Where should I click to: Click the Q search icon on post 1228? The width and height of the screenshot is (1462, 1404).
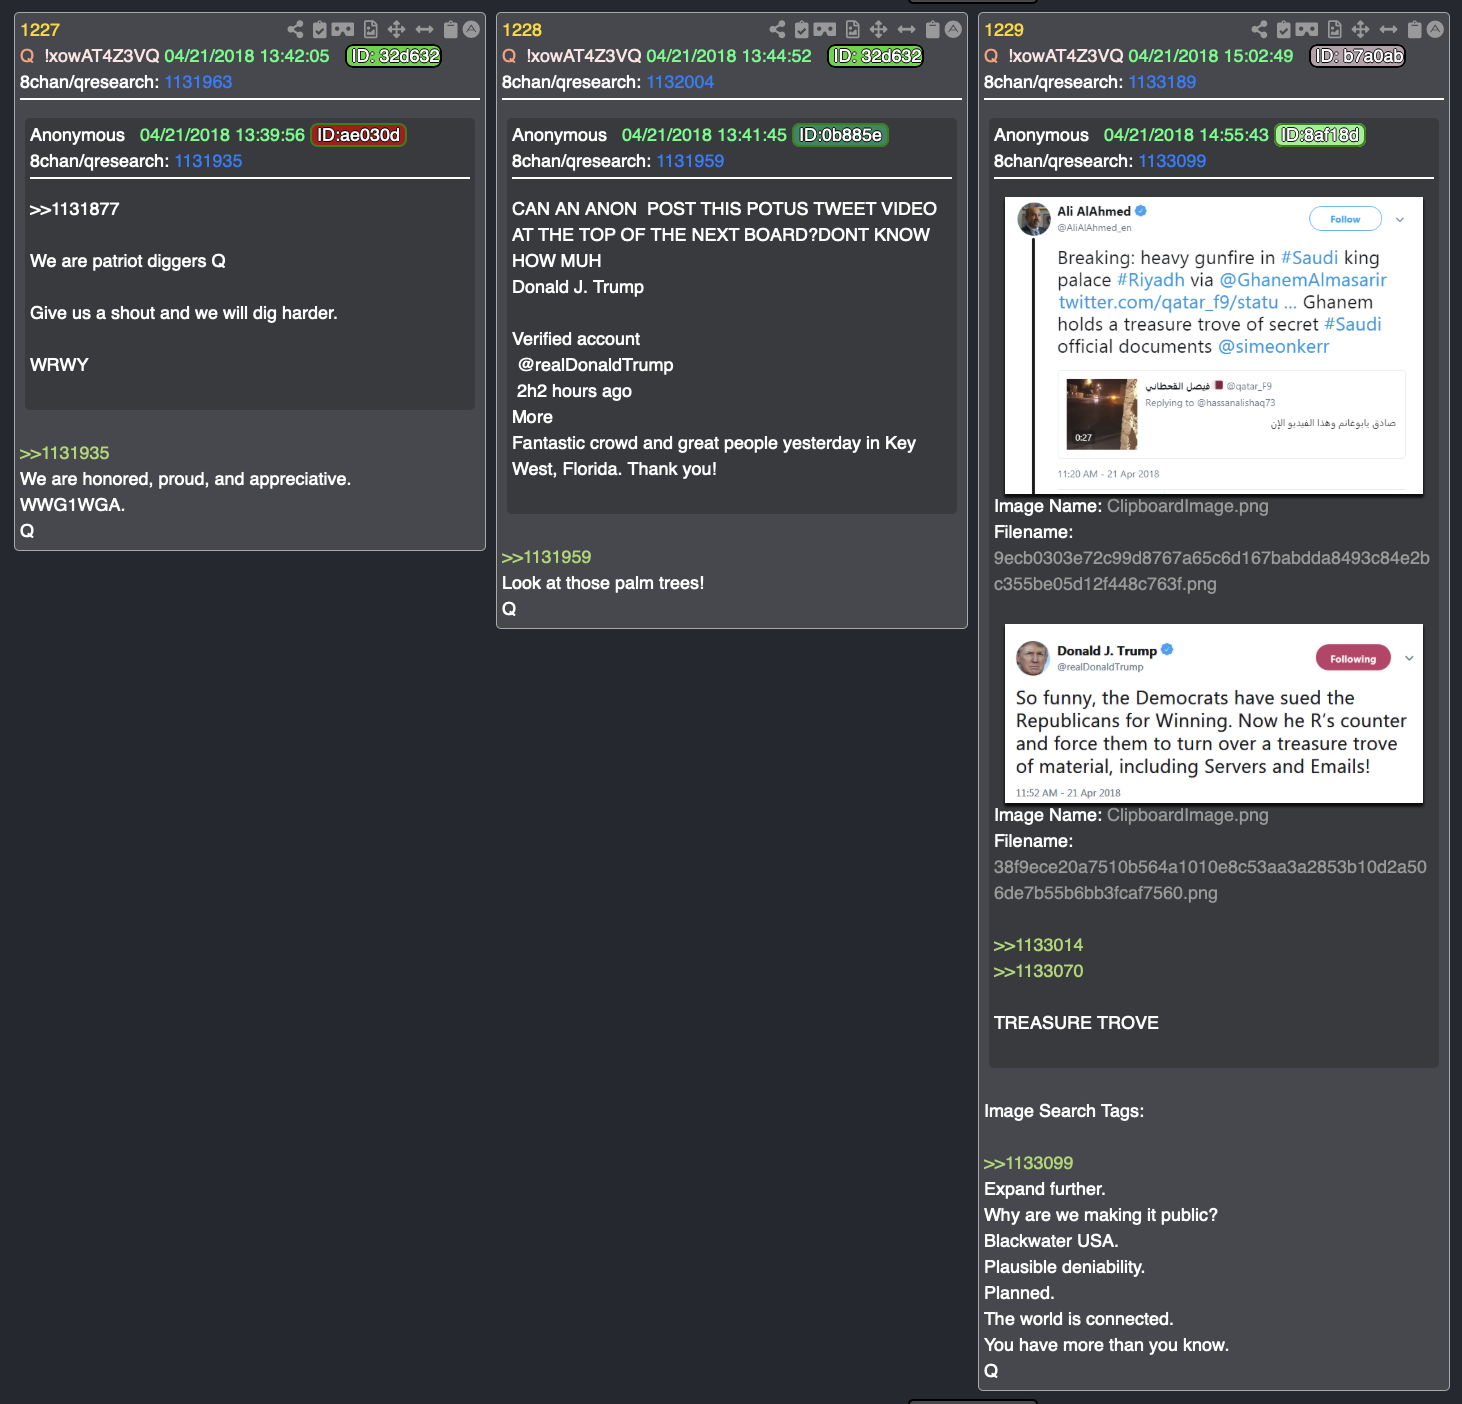tap(509, 56)
